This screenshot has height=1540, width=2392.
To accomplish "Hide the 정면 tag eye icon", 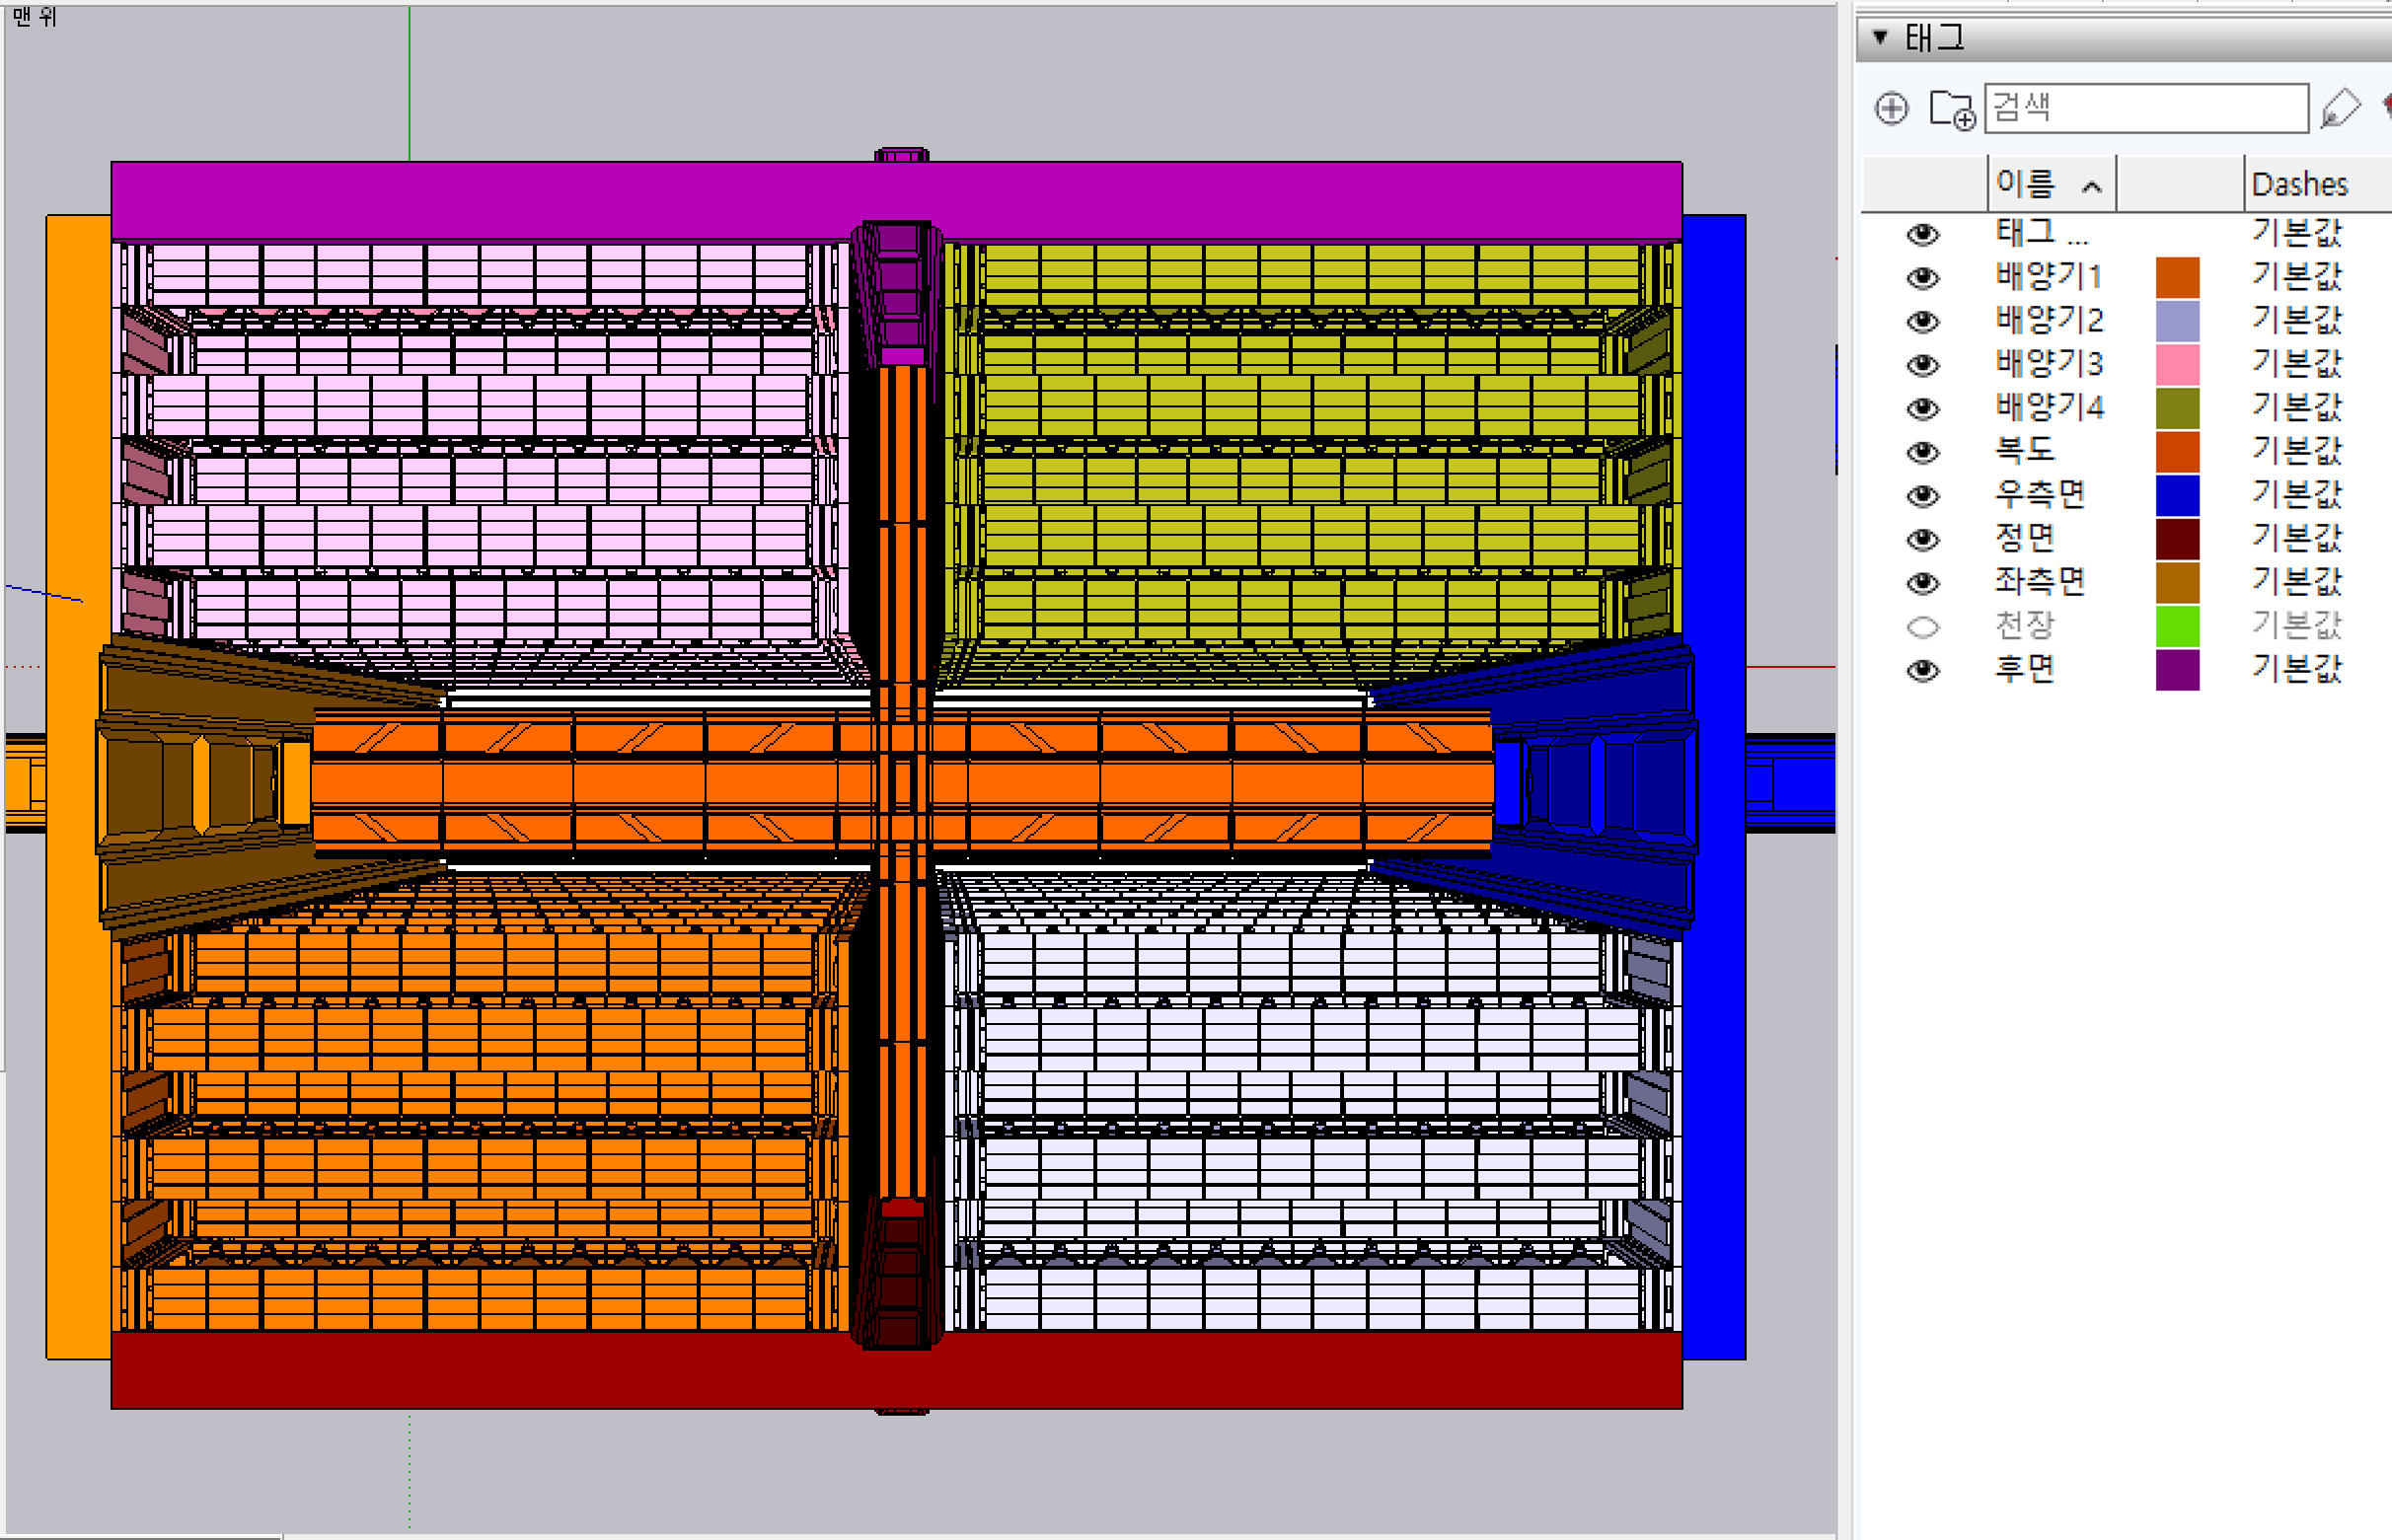I will [1922, 539].
